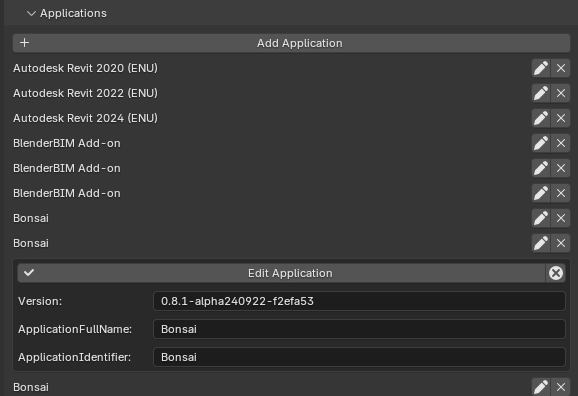This screenshot has width=578, height=396.
Task: Remove Autodesk Revit 2024 (ENU) application
Action: [x=561, y=118]
